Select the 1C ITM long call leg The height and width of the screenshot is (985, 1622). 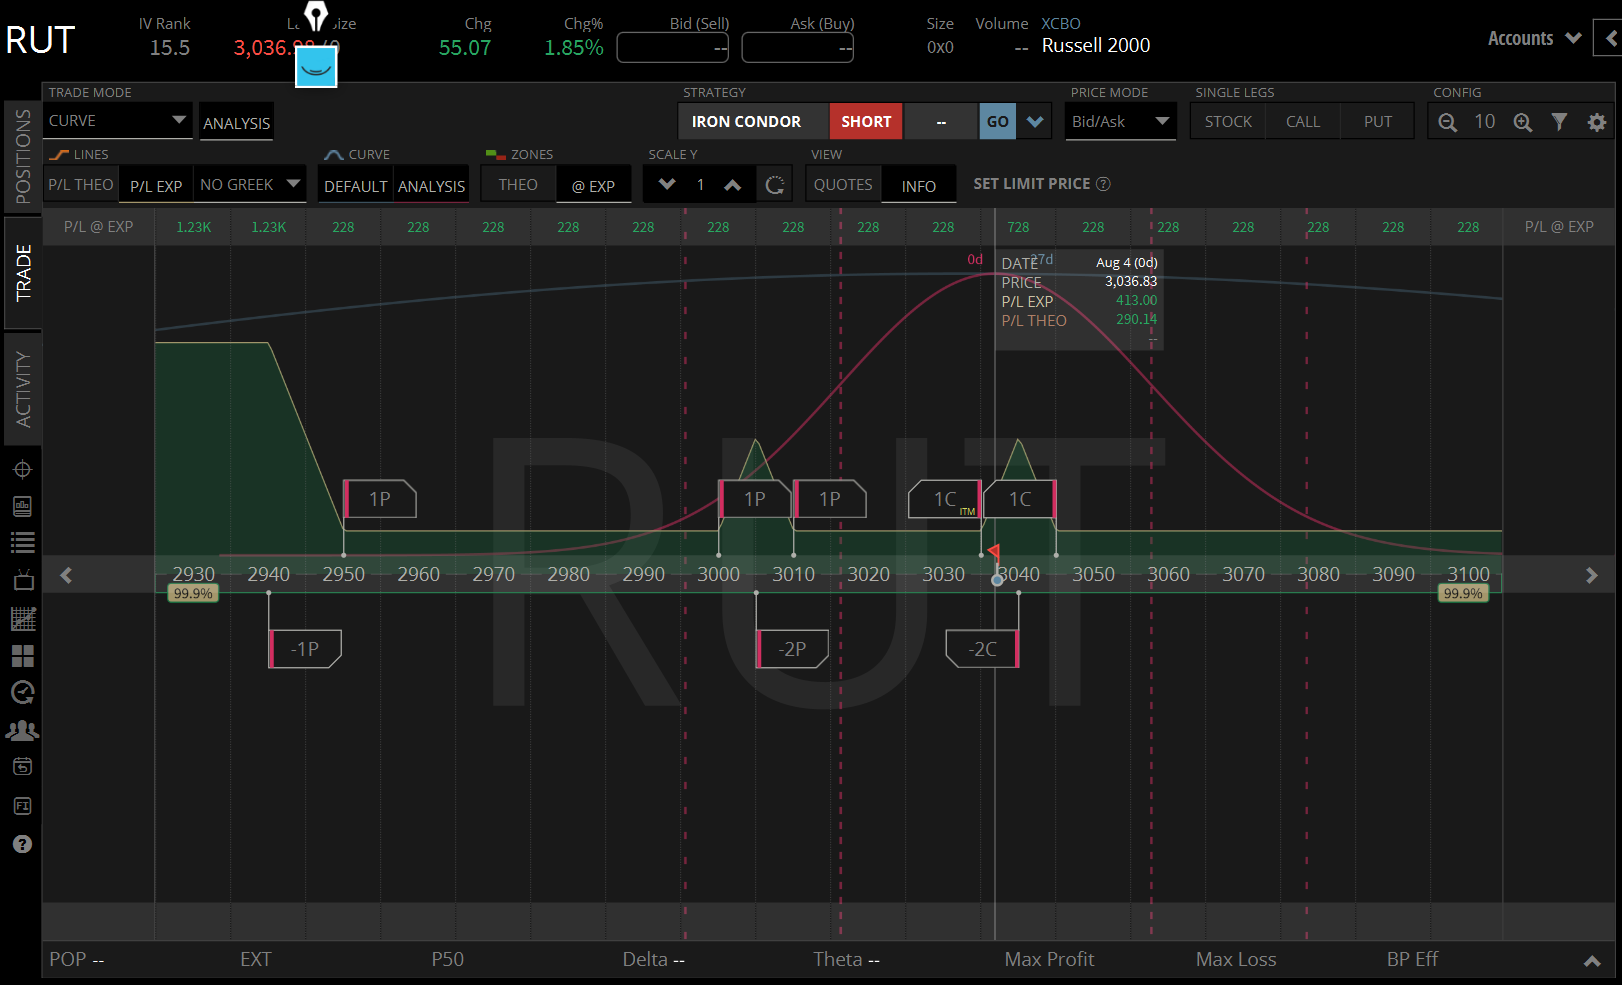(x=945, y=499)
